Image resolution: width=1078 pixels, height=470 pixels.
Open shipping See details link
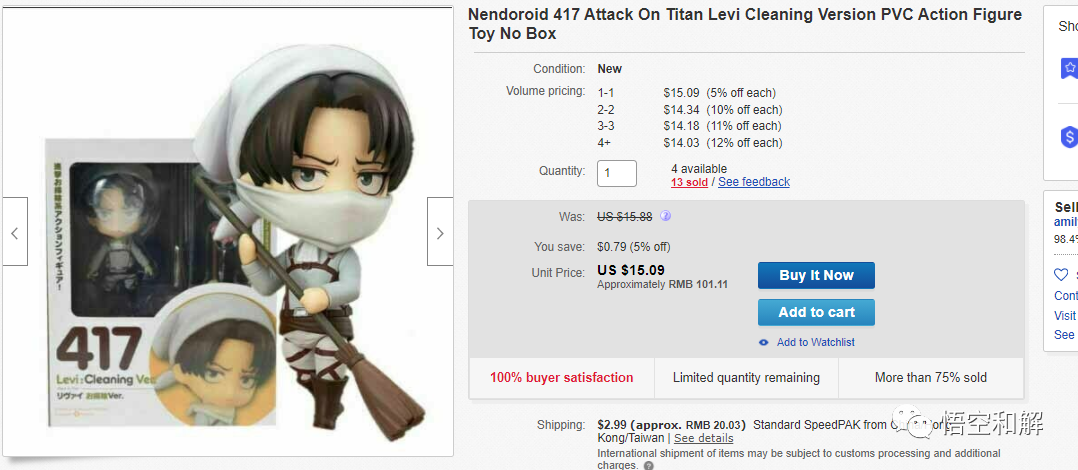click(x=703, y=438)
